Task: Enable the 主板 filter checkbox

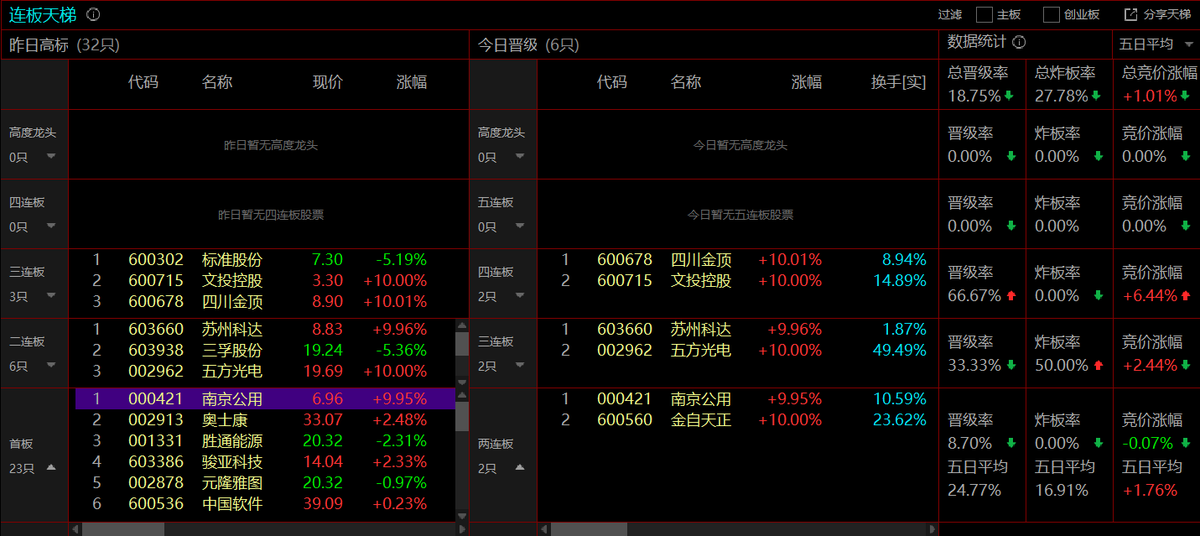Action: (984, 15)
